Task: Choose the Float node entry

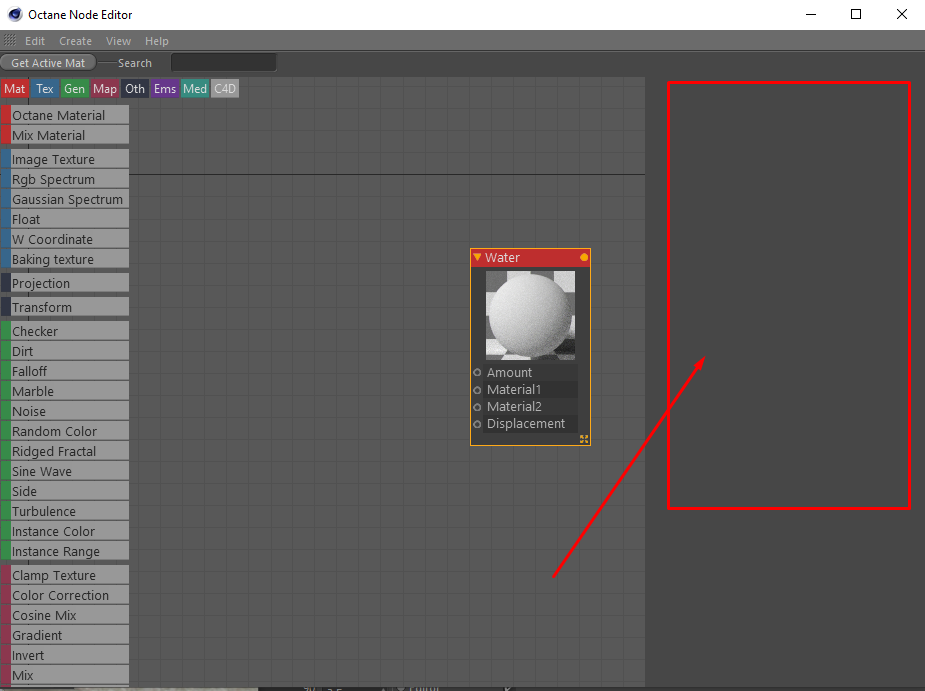Action: pos(65,220)
